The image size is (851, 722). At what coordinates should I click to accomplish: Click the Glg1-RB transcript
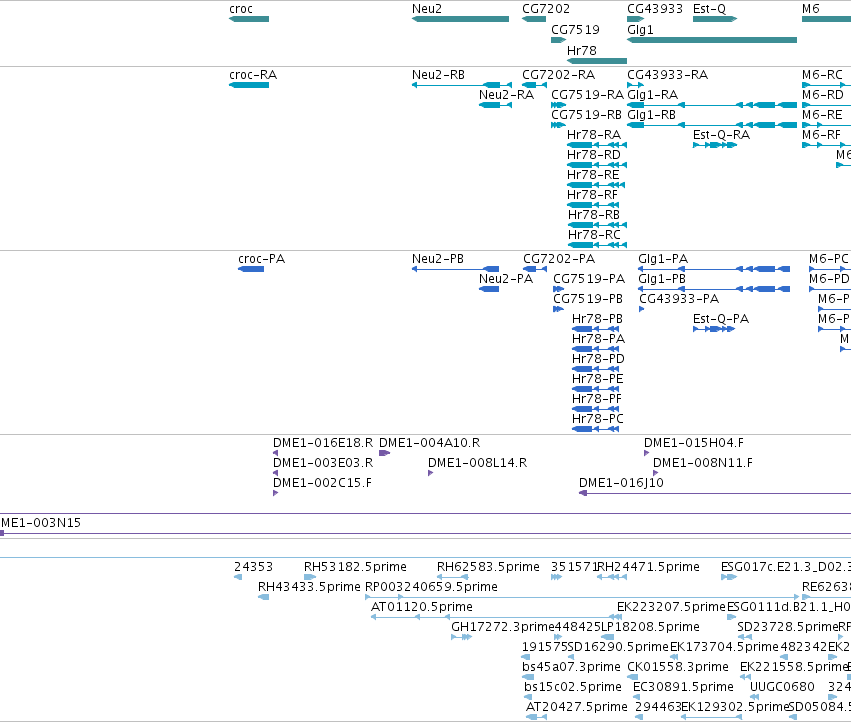click(x=712, y=125)
